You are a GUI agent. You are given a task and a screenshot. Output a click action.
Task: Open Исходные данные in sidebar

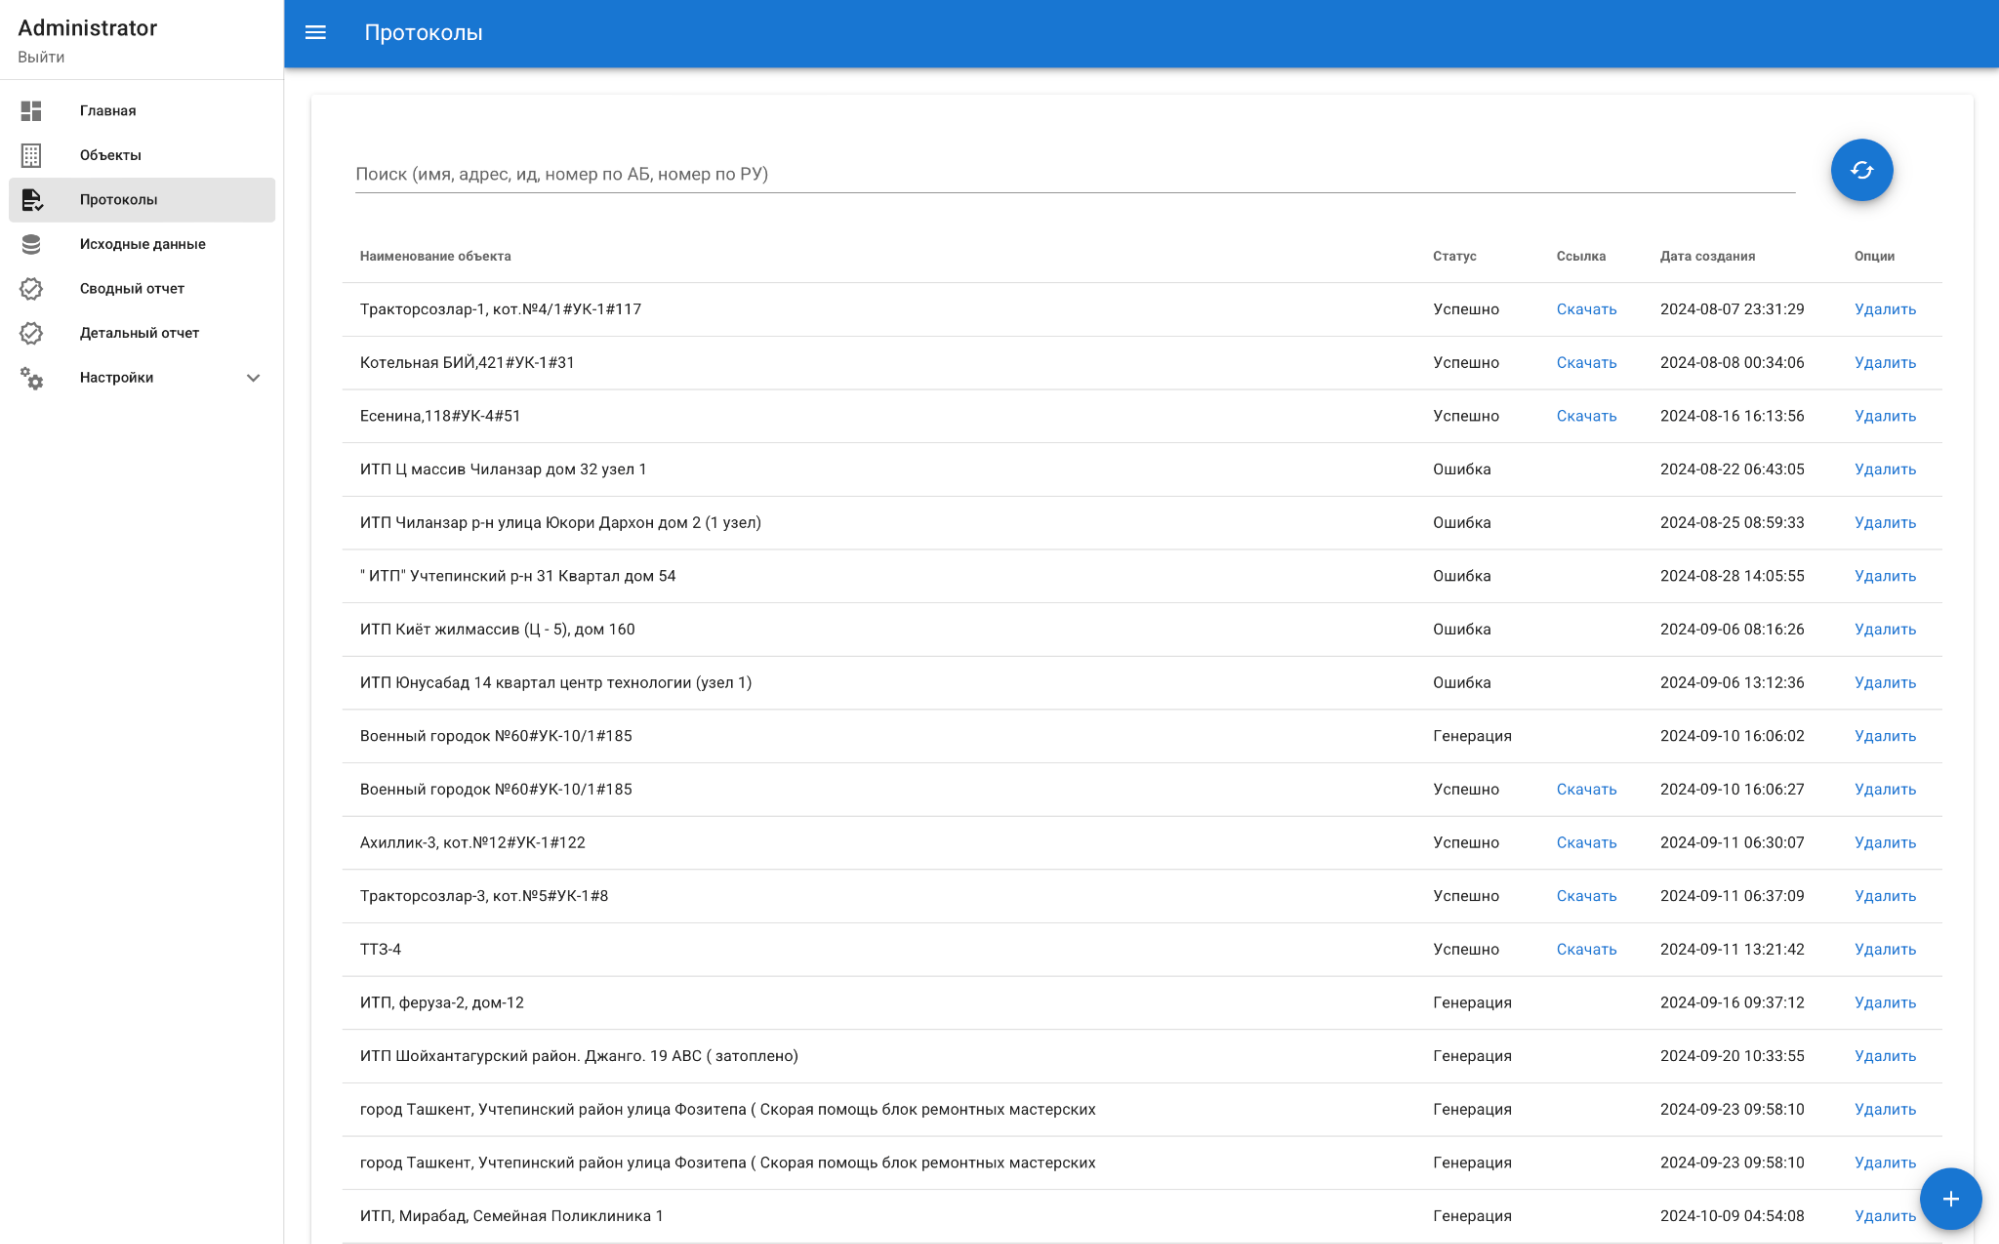coord(142,244)
